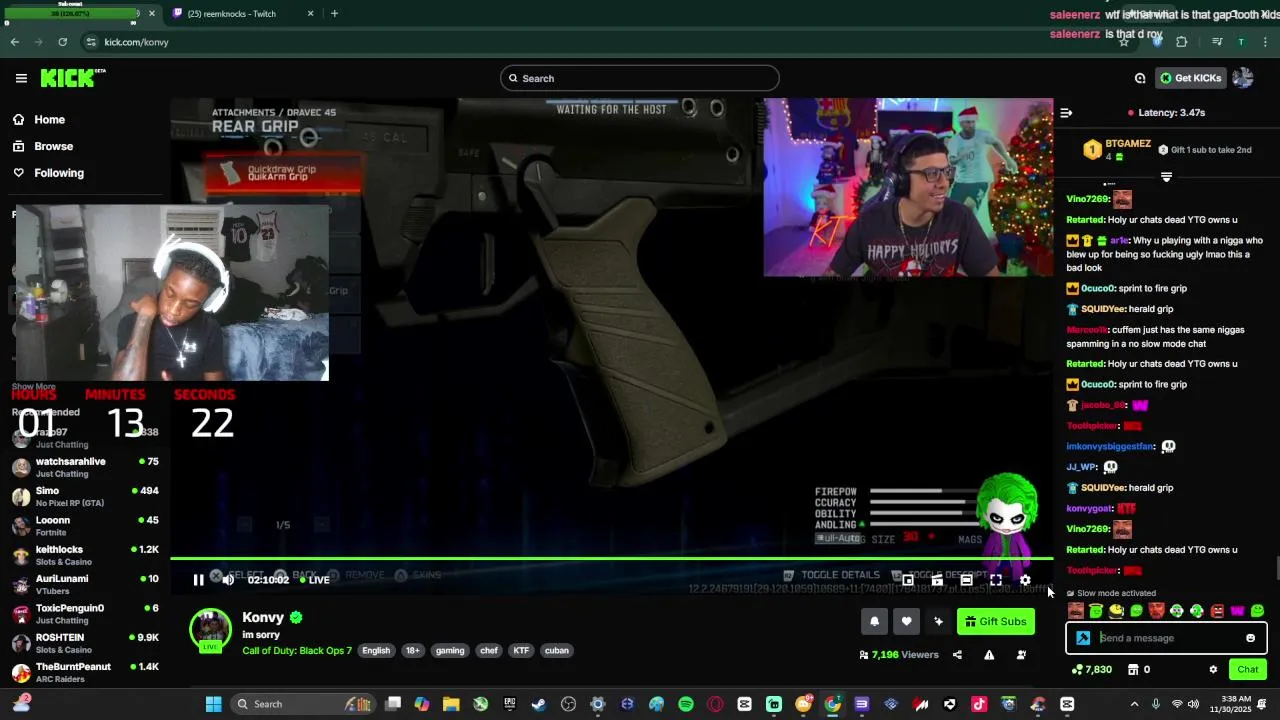Open chat settings gear
This screenshot has height=720, width=1280.
tap(1213, 670)
